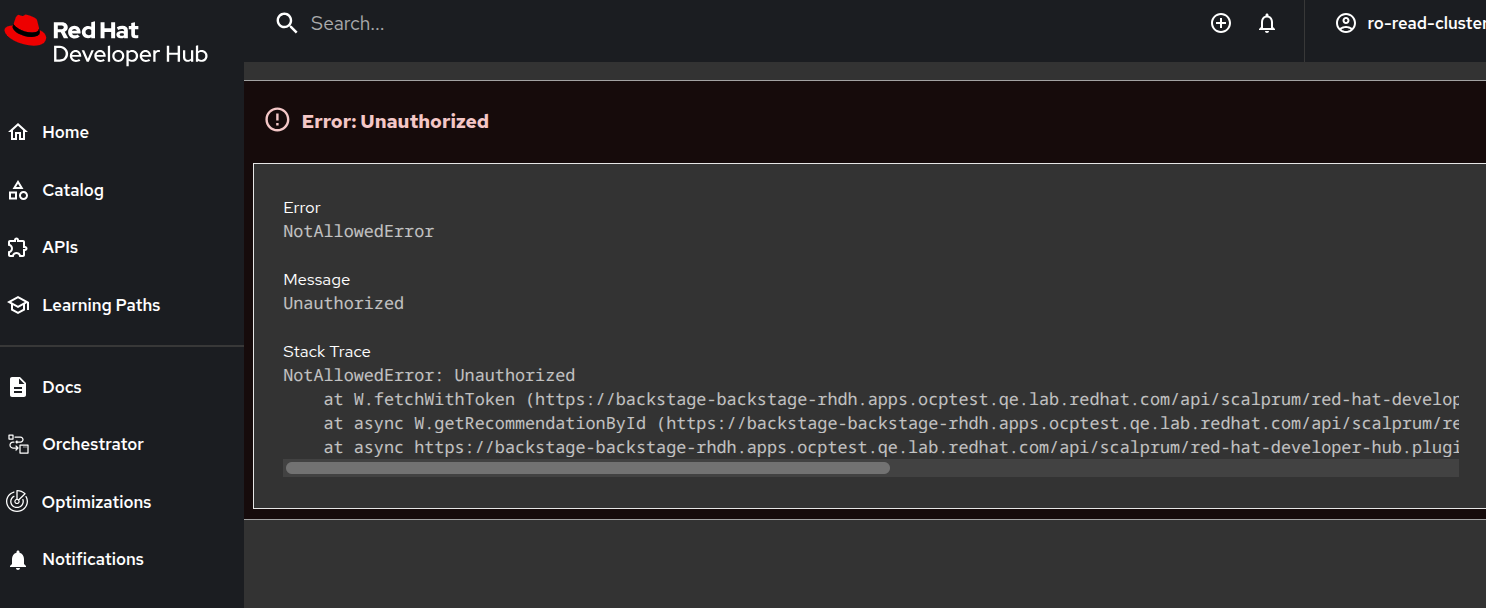Navigate to the Optimizations page

coord(96,502)
